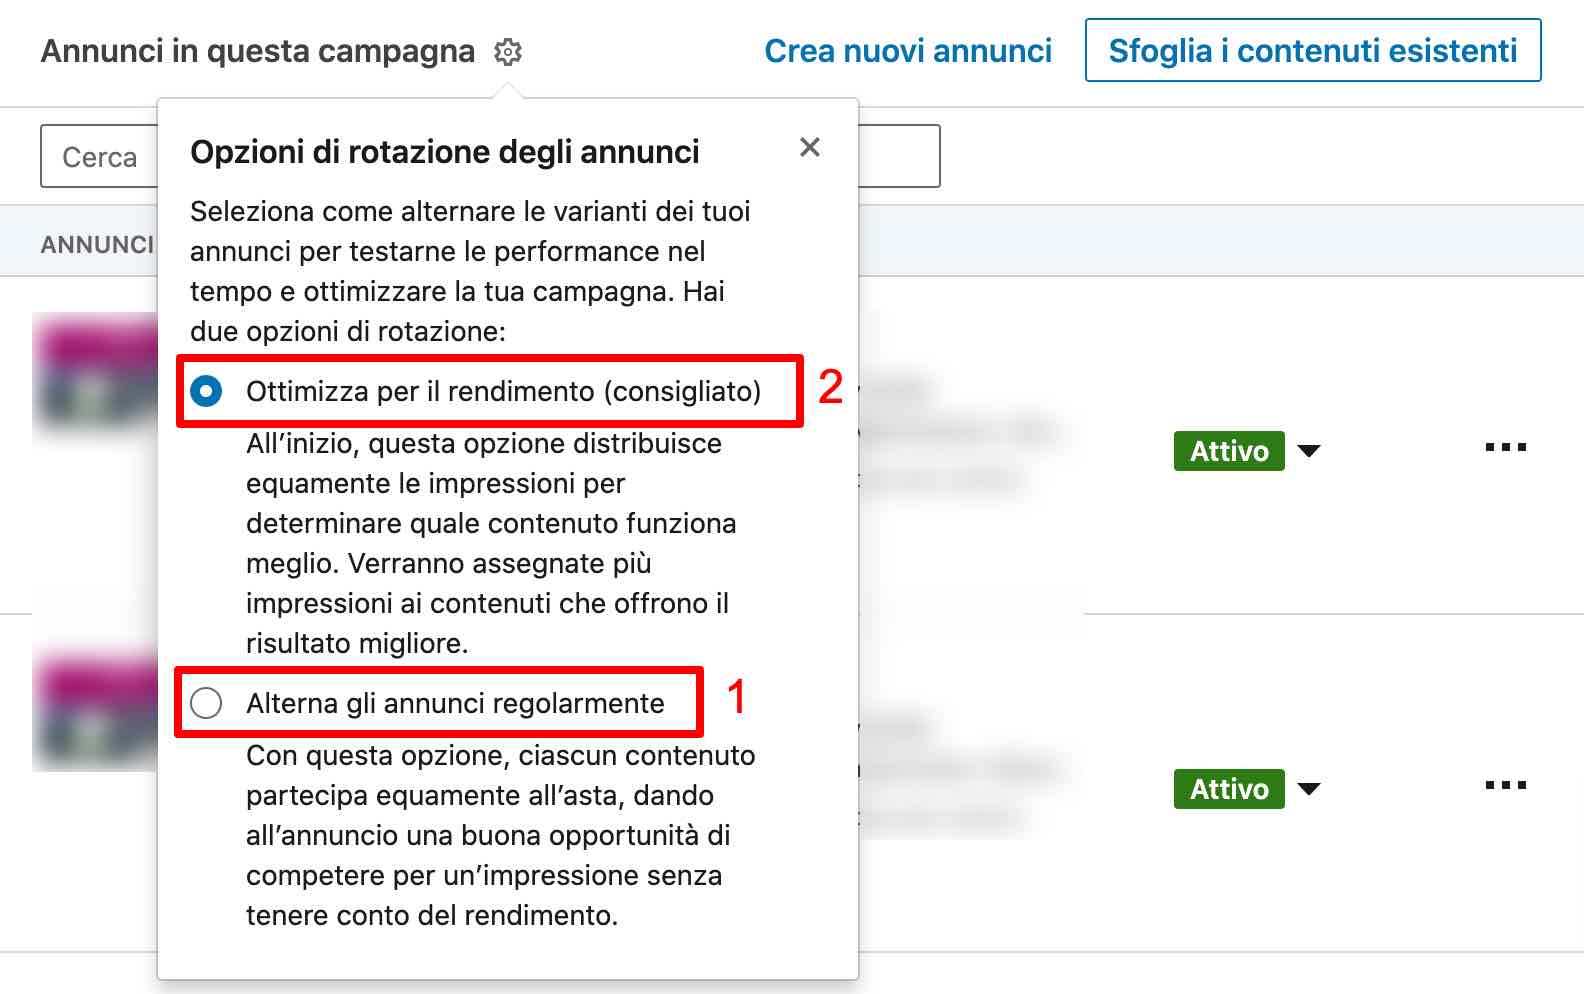Click the second ad's Attivo badge
The height and width of the screenshot is (994, 1584).
click(x=1229, y=789)
